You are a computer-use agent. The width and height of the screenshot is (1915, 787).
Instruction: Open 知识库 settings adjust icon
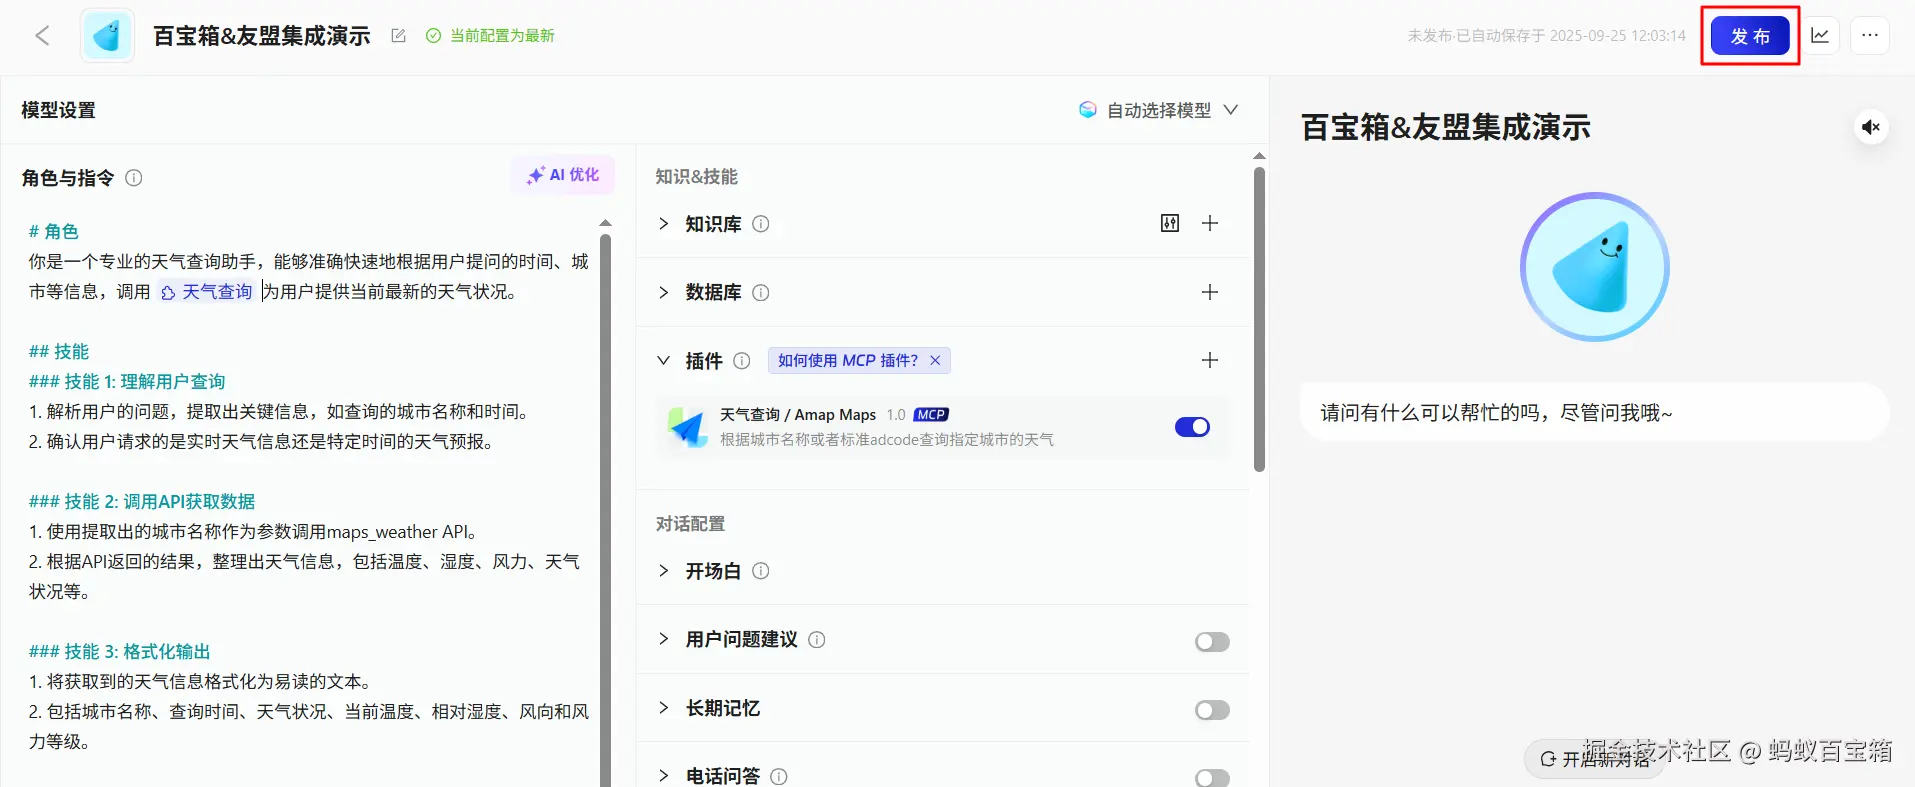click(x=1170, y=223)
